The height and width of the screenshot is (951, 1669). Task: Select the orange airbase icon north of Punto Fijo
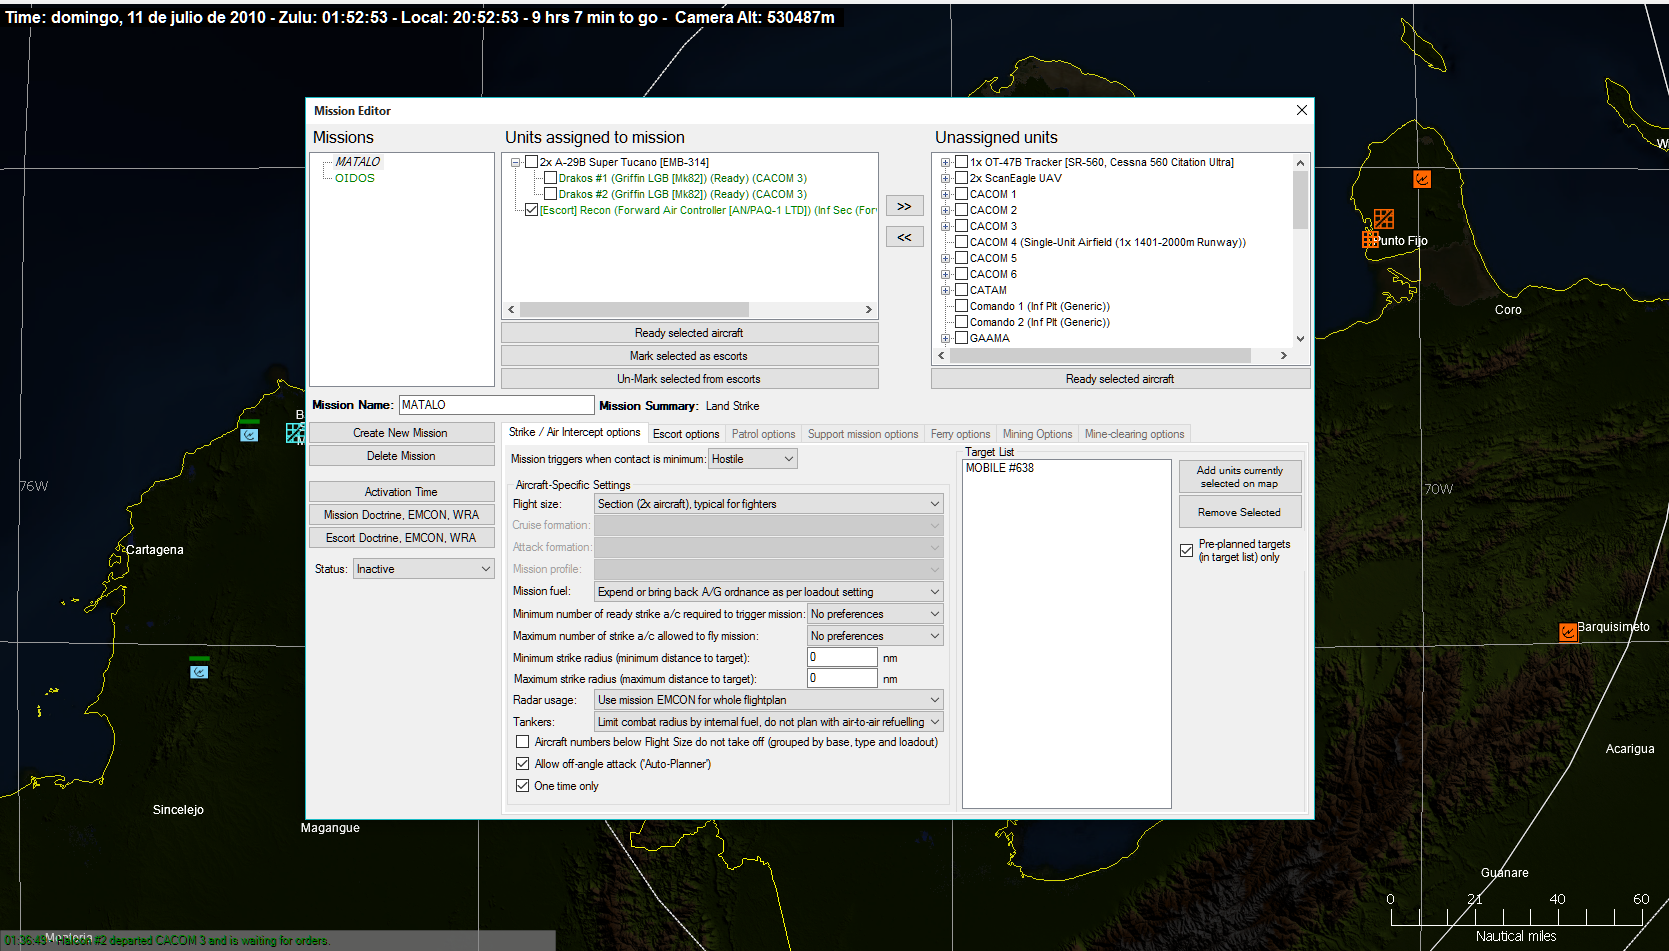tap(1422, 179)
